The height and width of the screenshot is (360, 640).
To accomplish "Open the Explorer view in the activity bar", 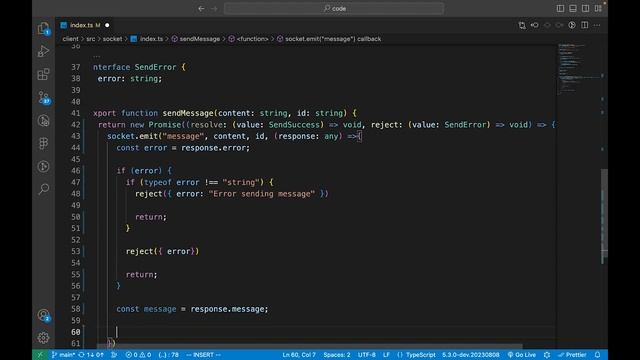I will [x=43, y=29].
